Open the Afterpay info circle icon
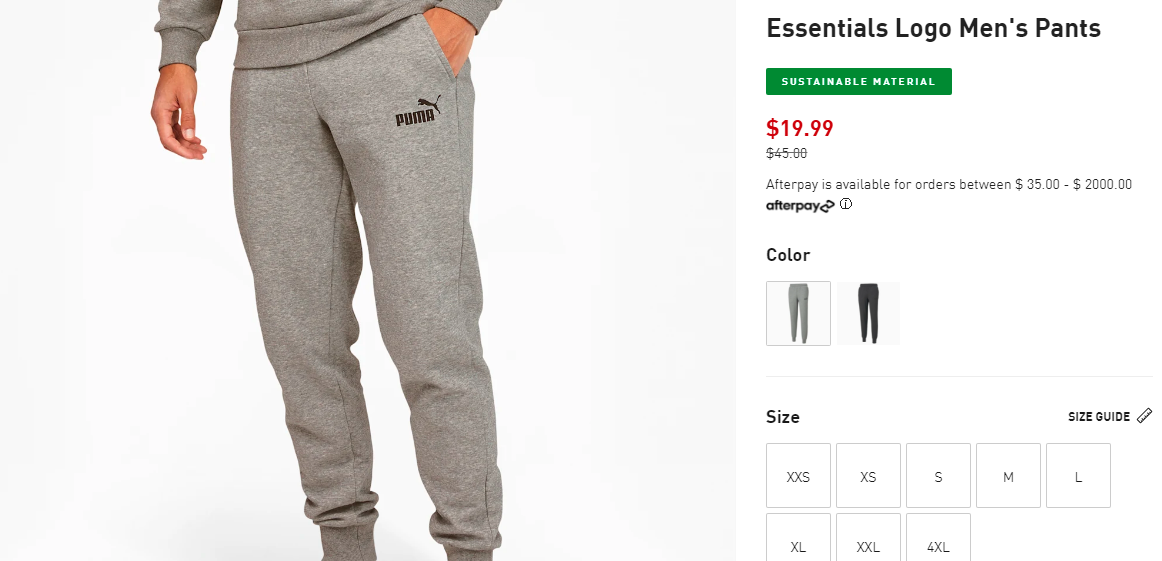Viewport: 1162px width, 561px height. coord(846,205)
